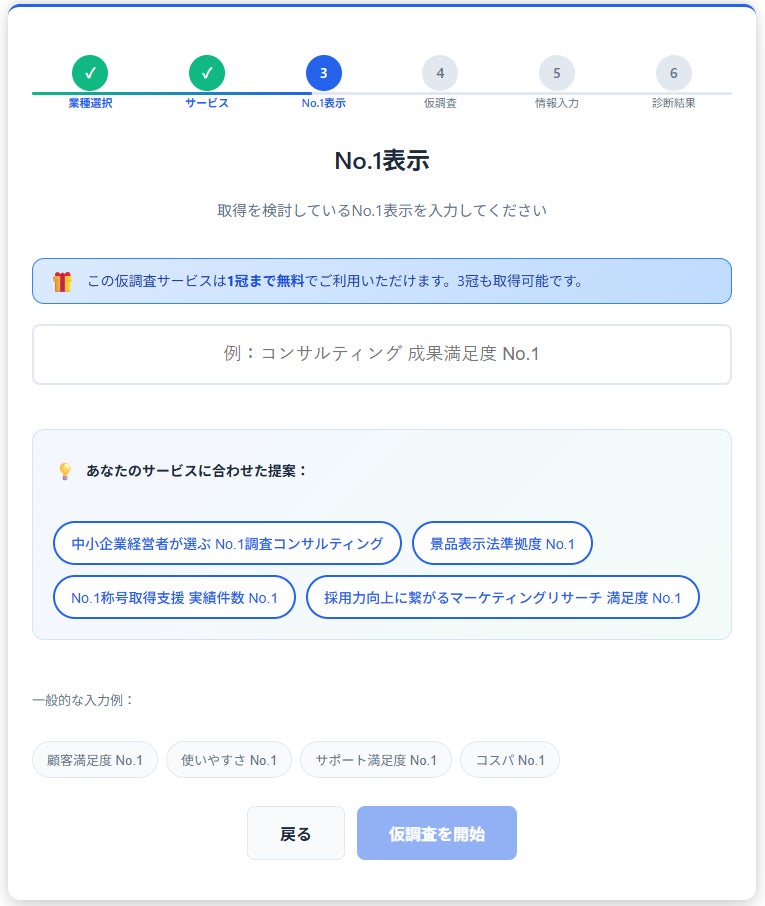Pick the 使いやすさ No.1 example chip
Image resolution: width=765 pixels, height=906 pixels.
coord(229,760)
